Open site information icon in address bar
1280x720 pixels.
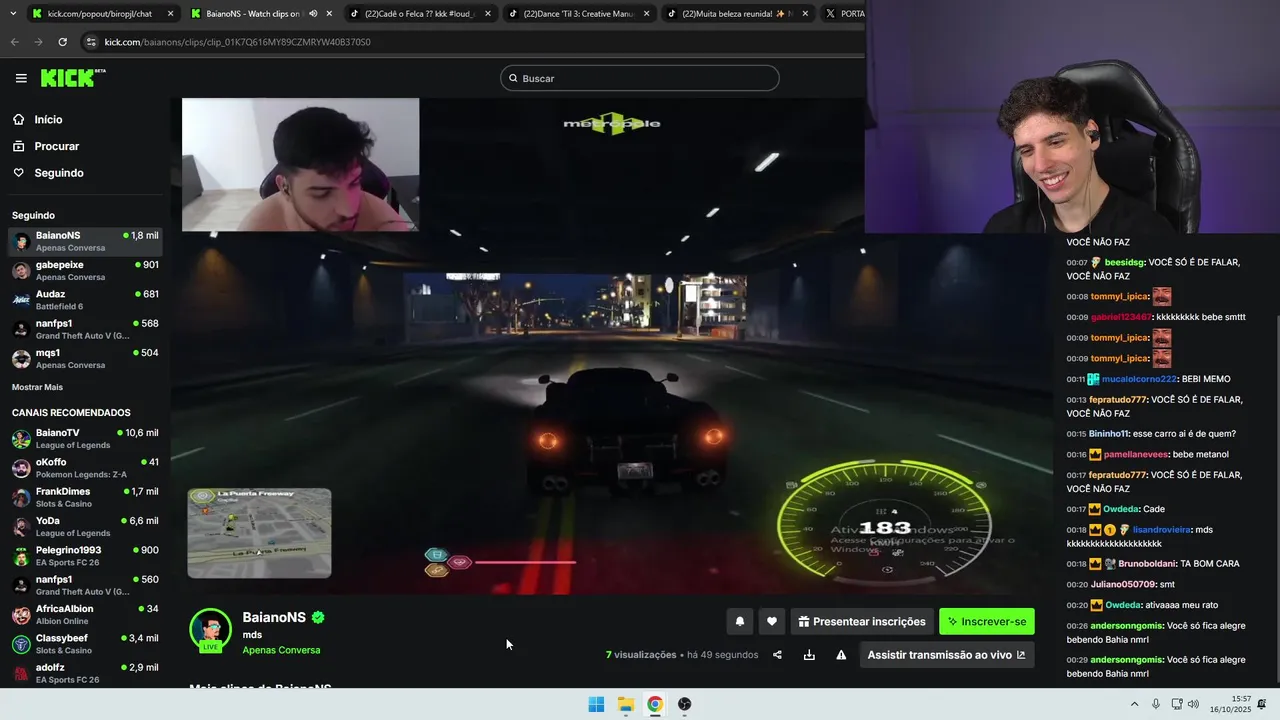click(91, 42)
